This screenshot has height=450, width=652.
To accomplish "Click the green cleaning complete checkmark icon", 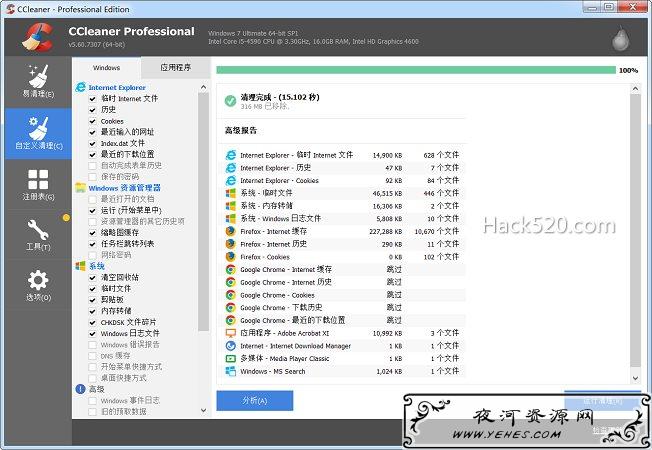I will 230,101.
